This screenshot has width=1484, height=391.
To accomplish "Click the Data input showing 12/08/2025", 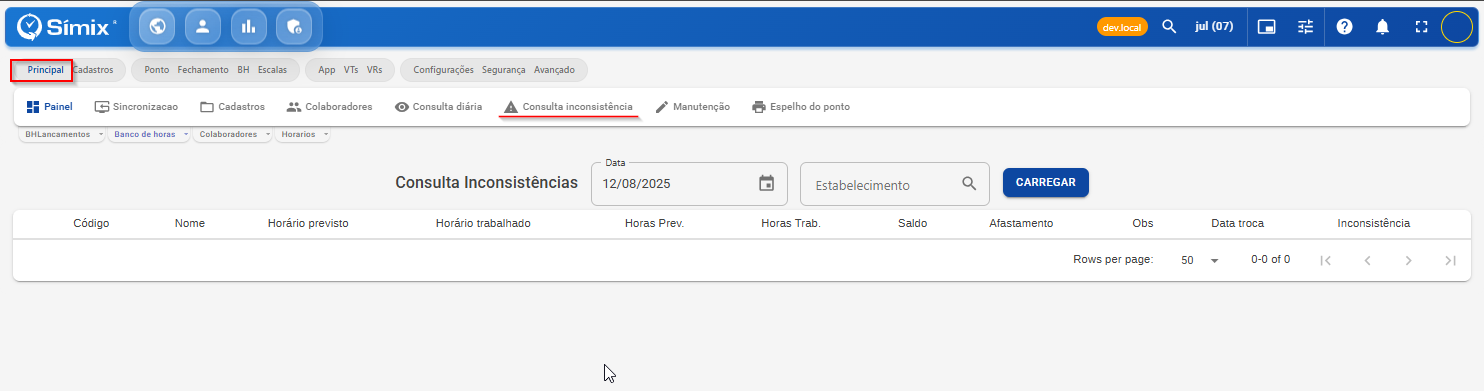I will point(689,184).
